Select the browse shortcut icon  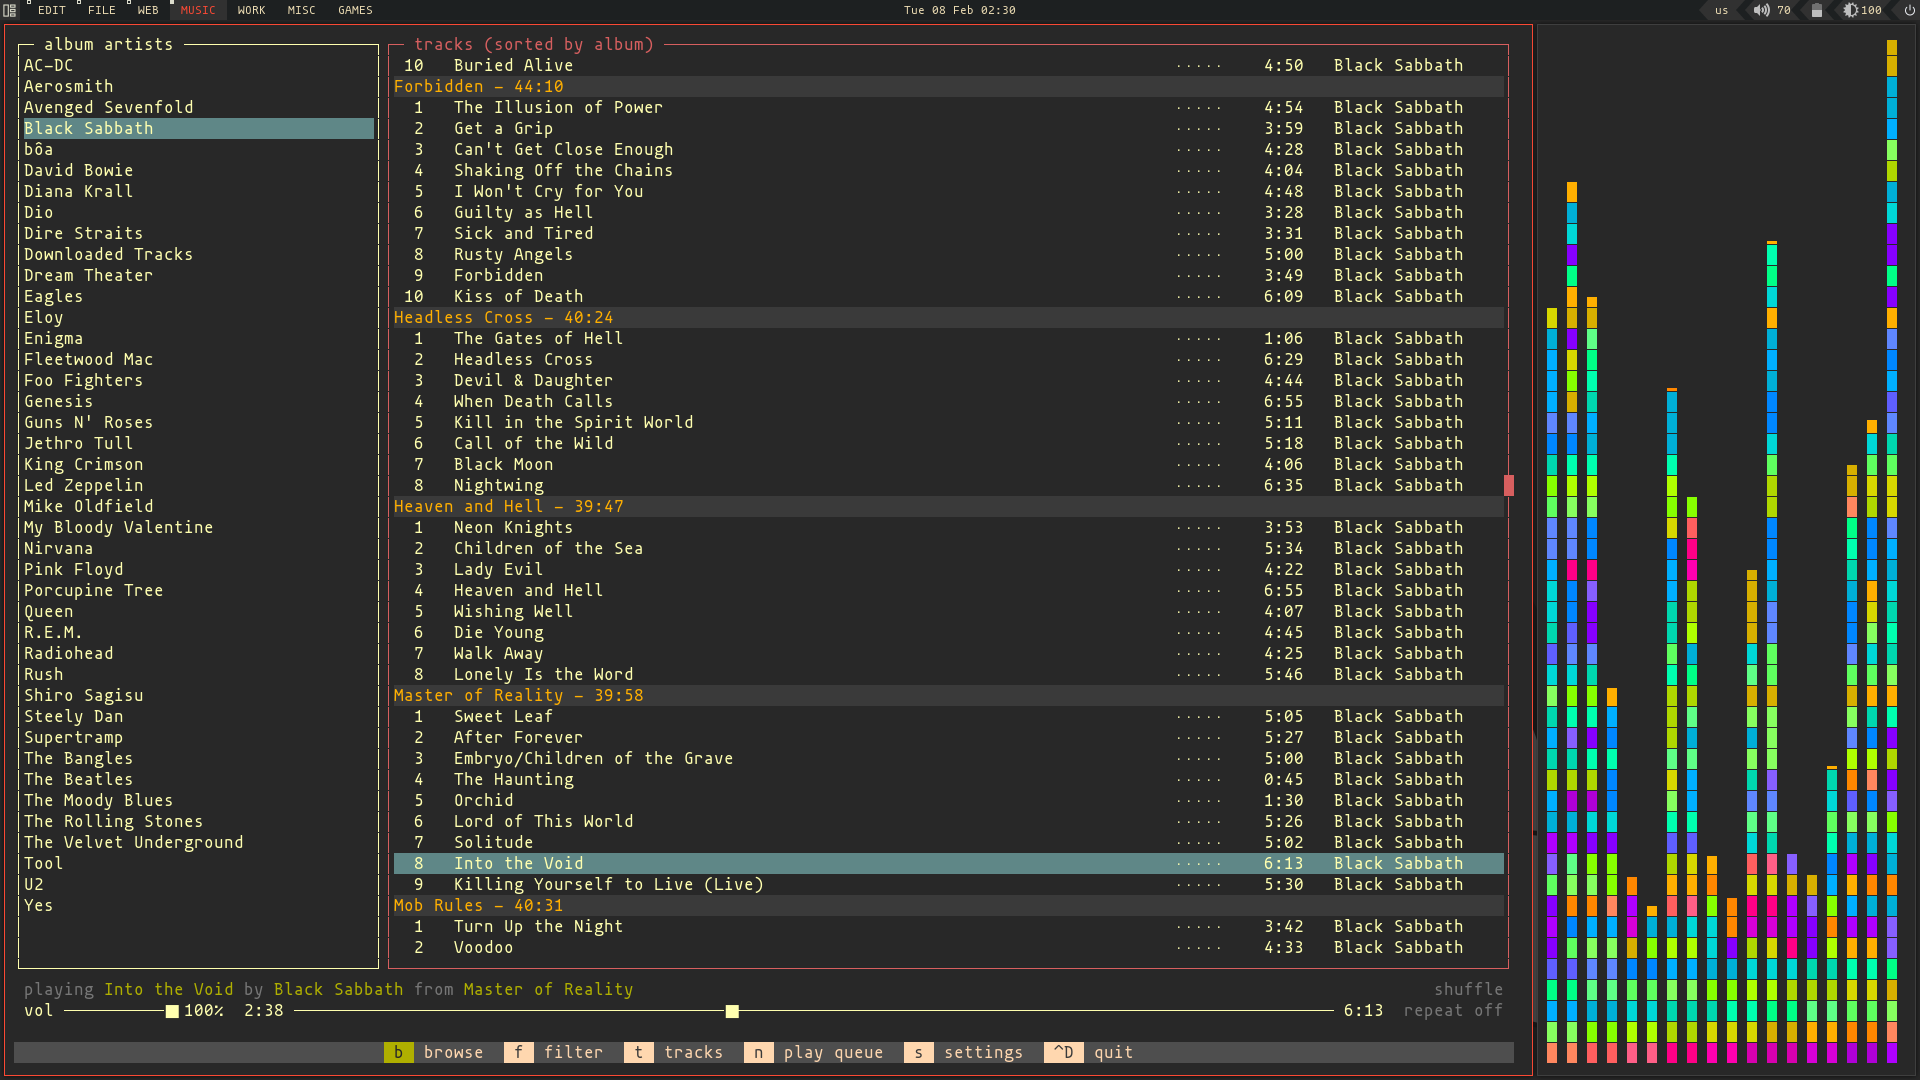pos(397,1052)
